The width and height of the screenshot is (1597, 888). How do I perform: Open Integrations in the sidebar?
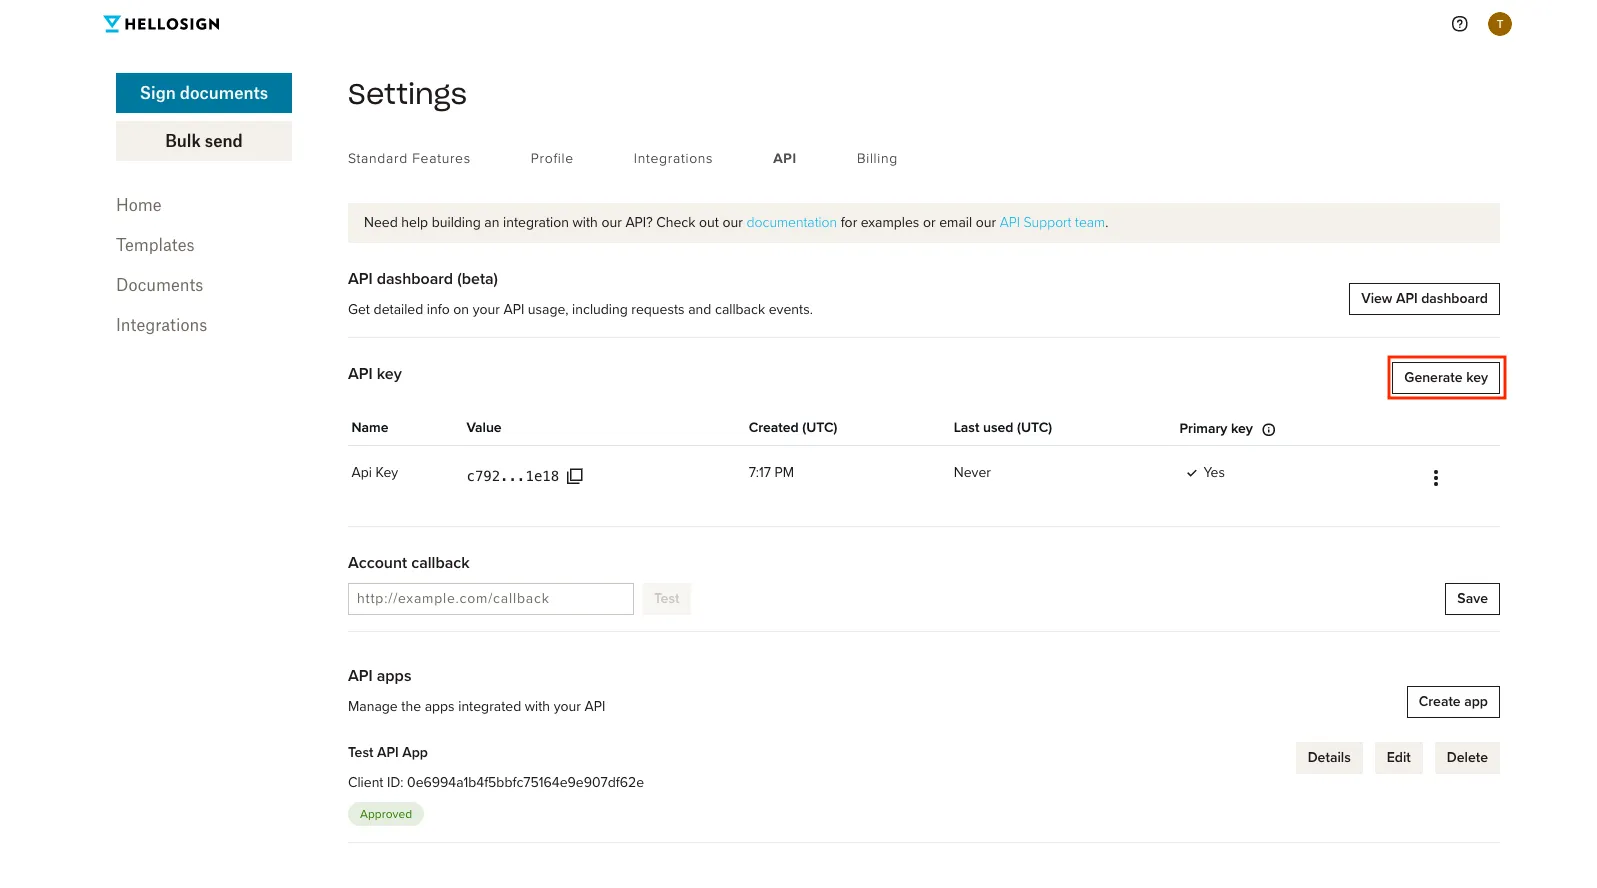(x=162, y=325)
